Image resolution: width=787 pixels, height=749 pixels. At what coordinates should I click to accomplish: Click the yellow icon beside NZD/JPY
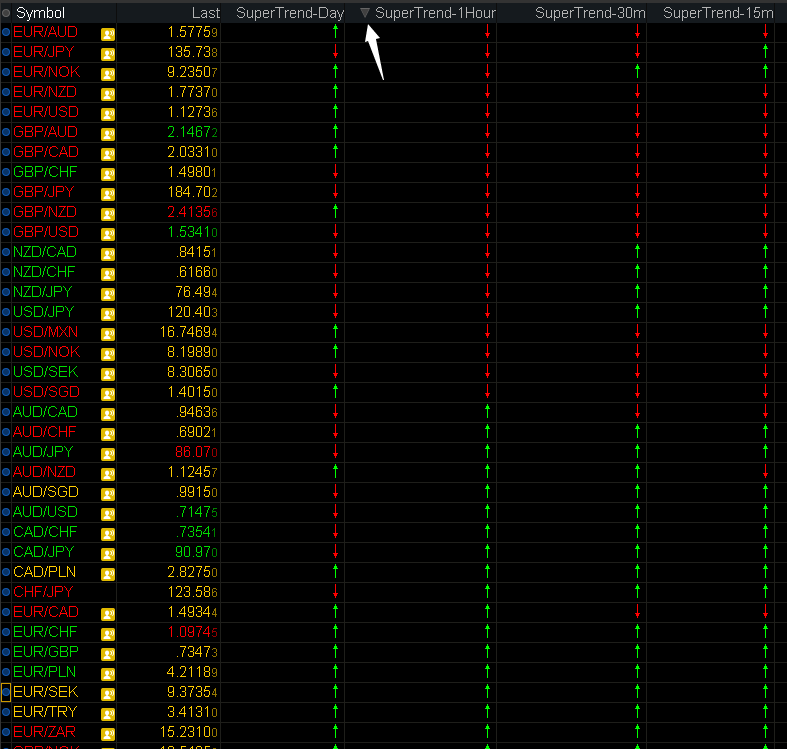pos(108,294)
